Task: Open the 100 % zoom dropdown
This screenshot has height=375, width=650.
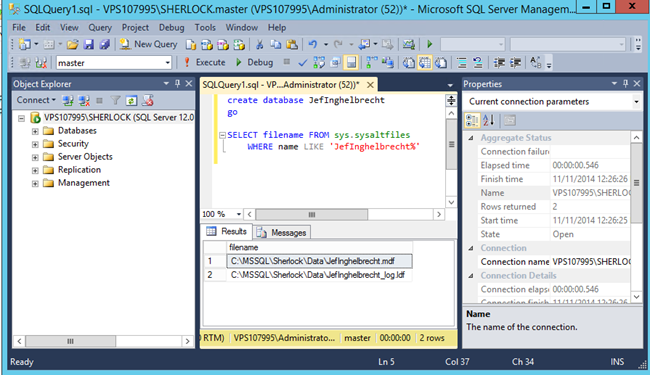Action: [x=239, y=214]
